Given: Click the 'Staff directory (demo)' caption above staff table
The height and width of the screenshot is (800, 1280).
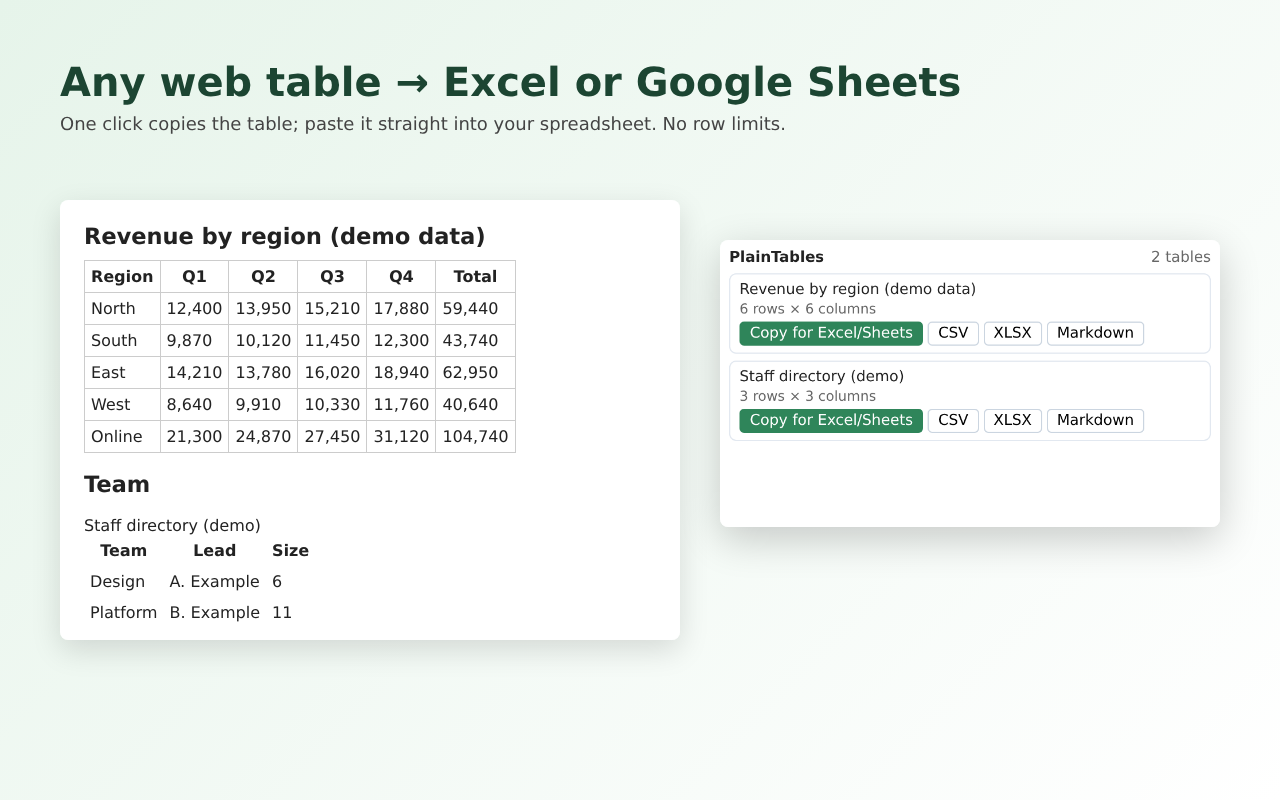Looking at the screenshot, I should click(x=172, y=526).
